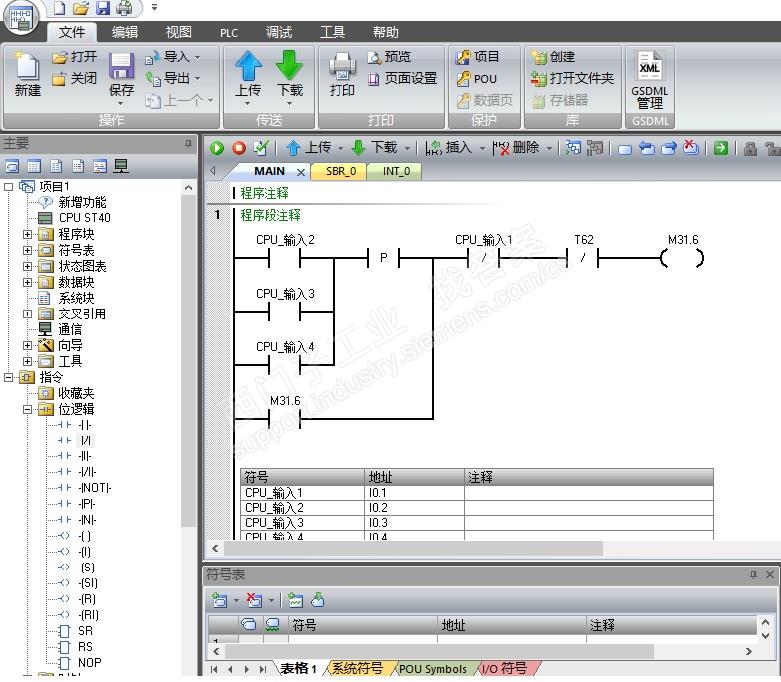Click the blue 上传 upload arrow in ribbon

(x=248, y=65)
